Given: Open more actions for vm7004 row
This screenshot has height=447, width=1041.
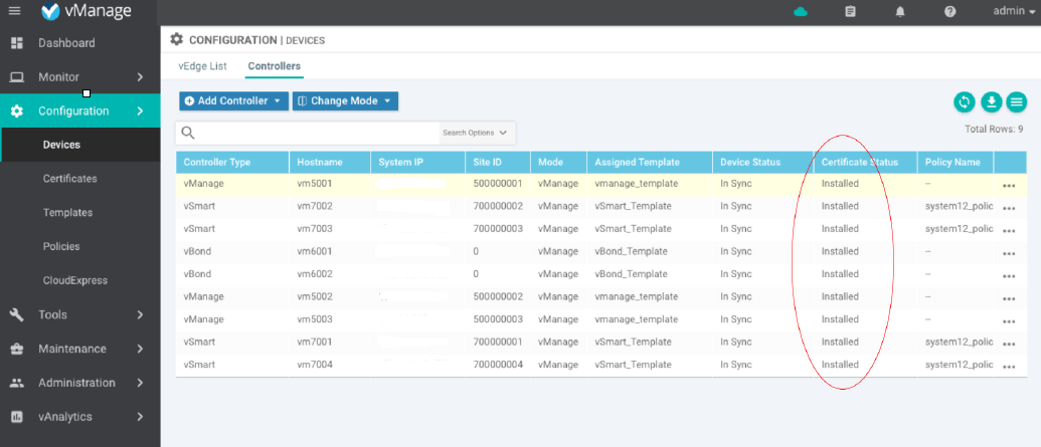Looking at the screenshot, I should coord(1009,367).
